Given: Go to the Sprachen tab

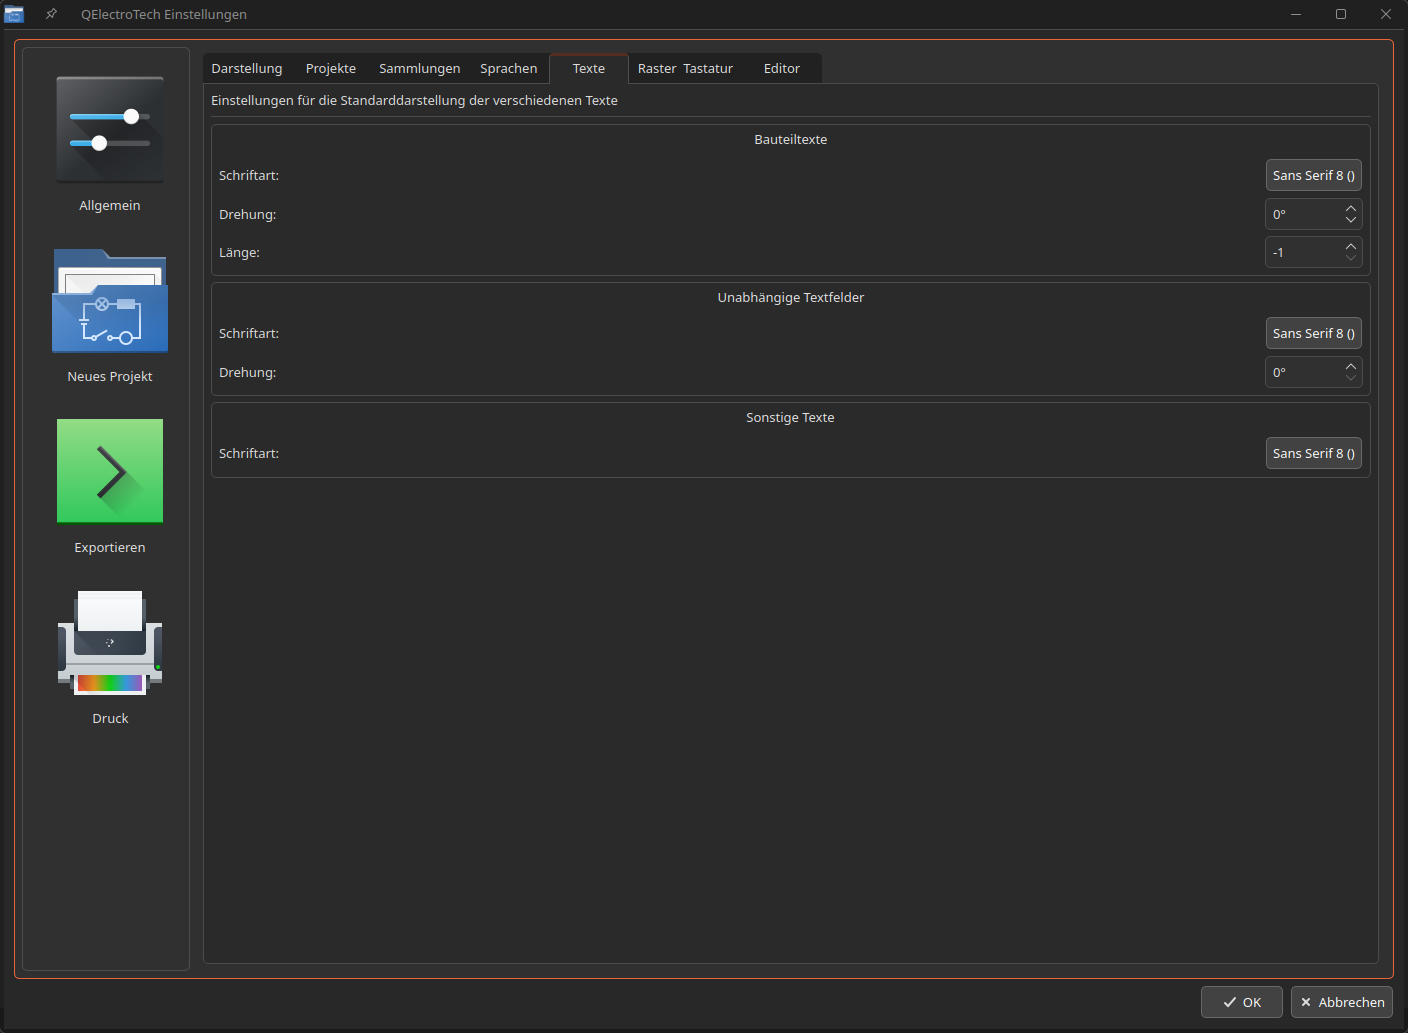Looking at the screenshot, I should (508, 69).
